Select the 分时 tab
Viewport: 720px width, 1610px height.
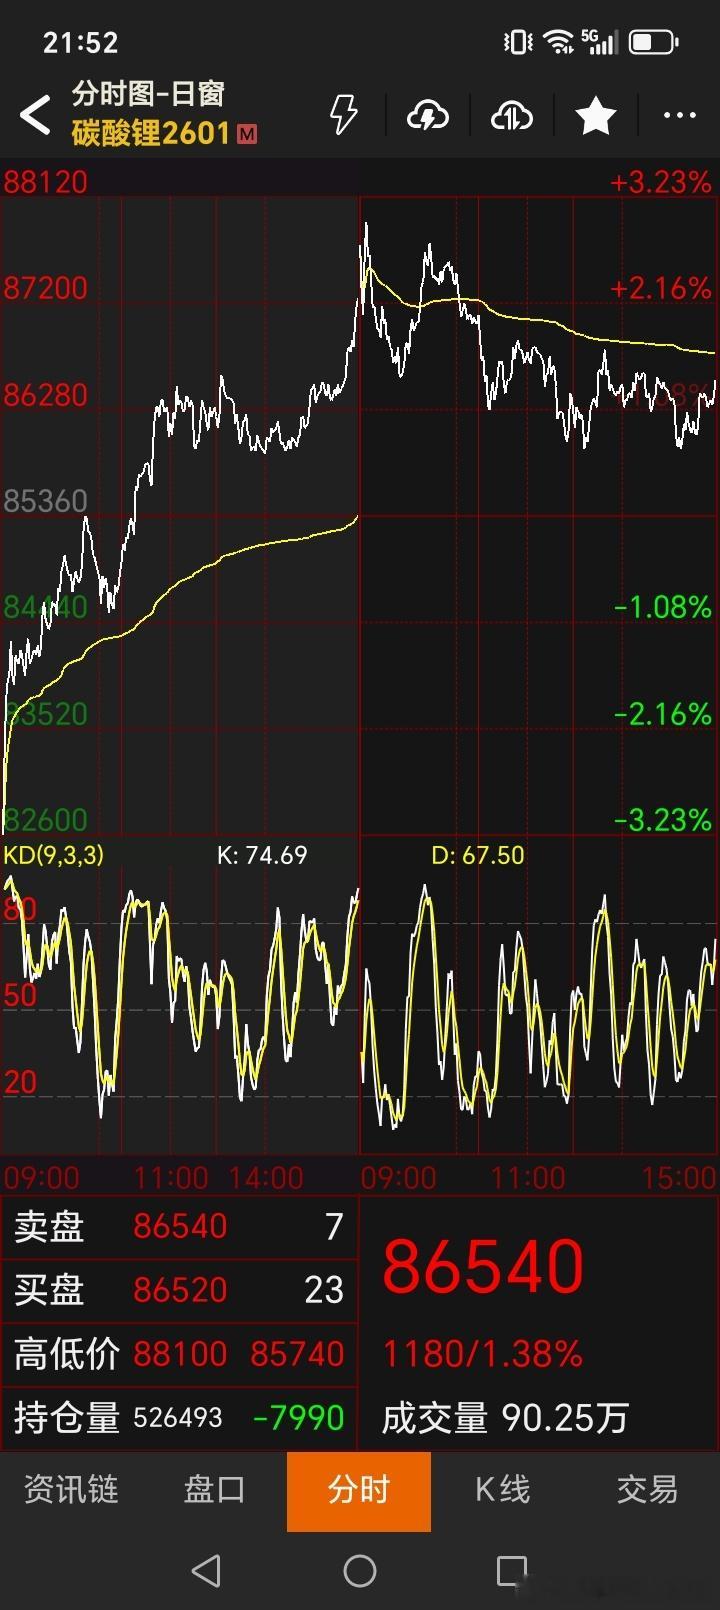pos(359,1491)
